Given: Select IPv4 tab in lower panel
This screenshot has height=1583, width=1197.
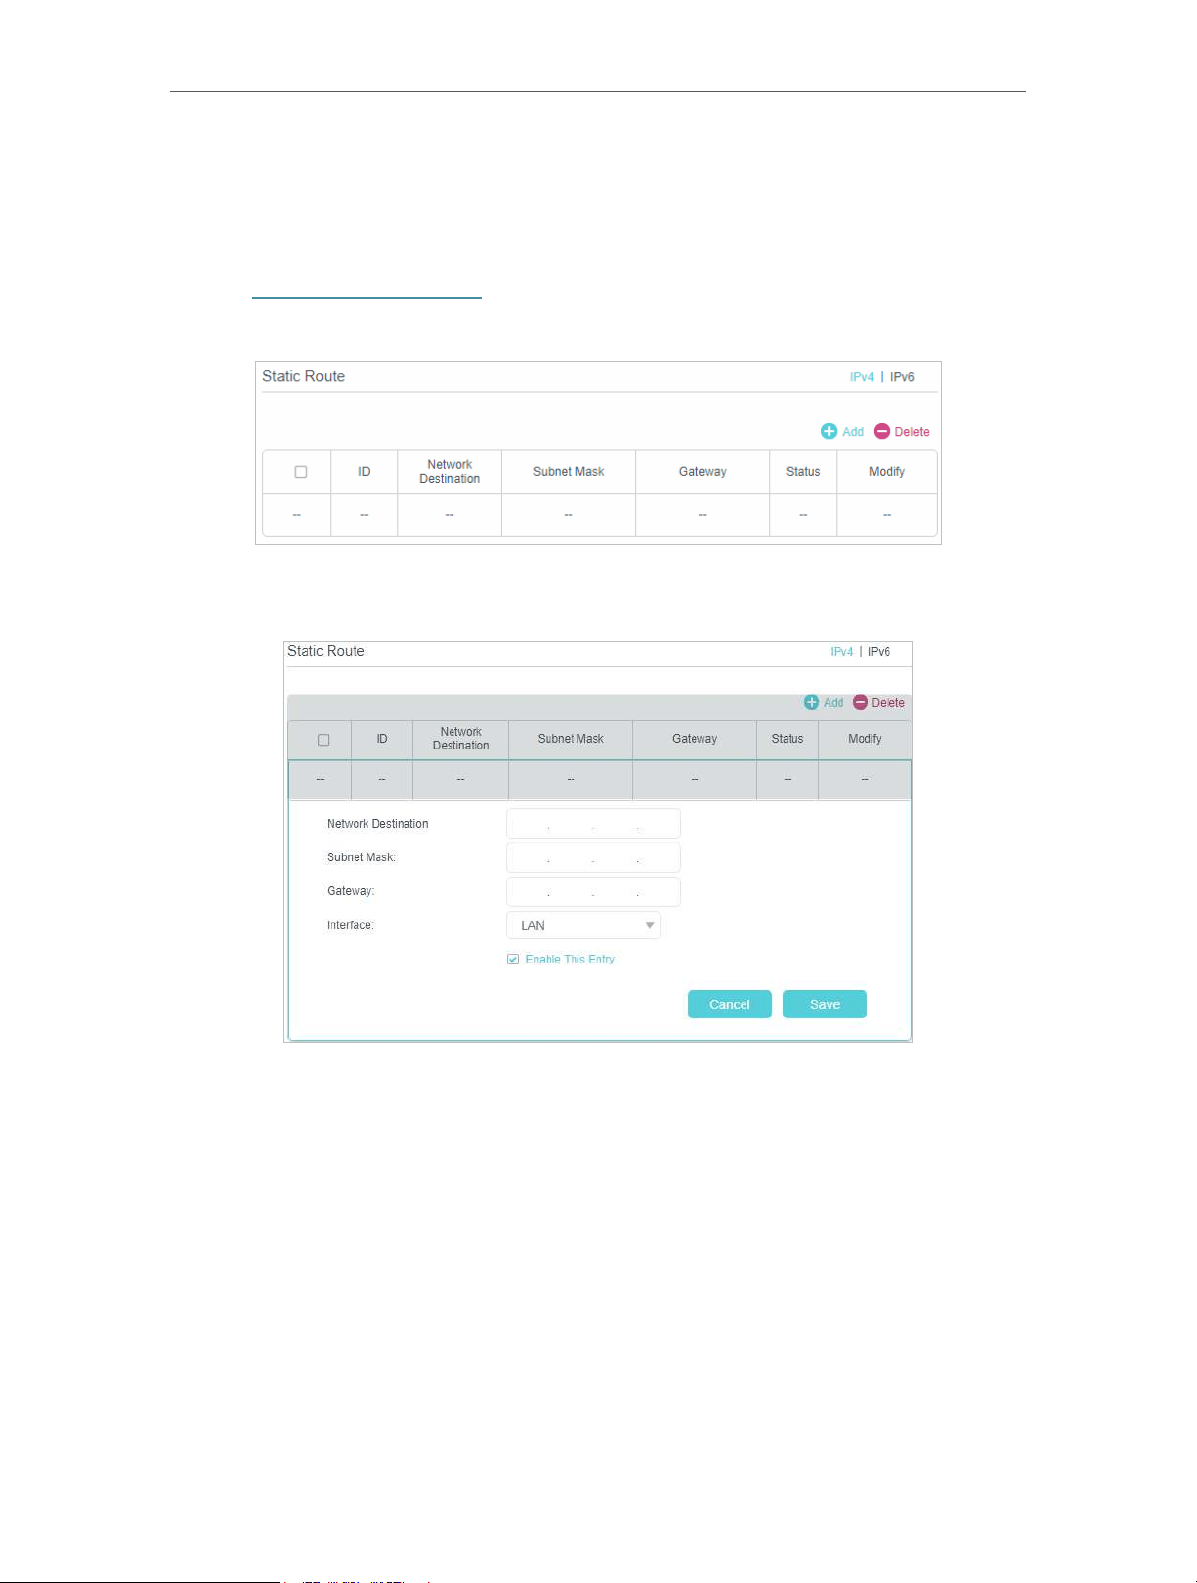Looking at the screenshot, I should [842, 651].
